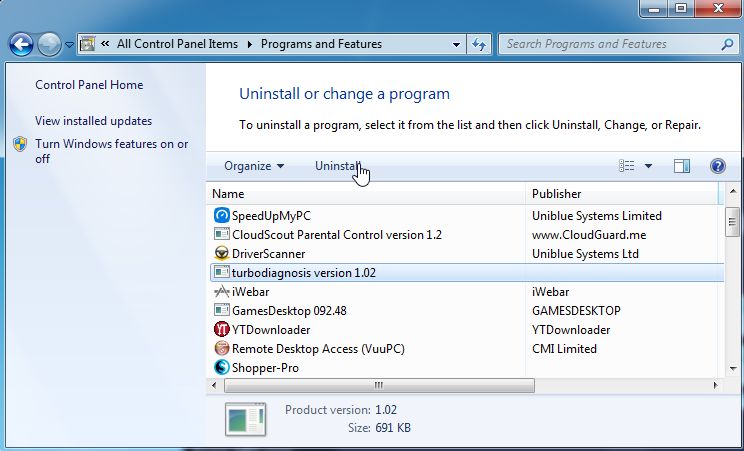Open the Organize dropdown menu

coord(254,166)
